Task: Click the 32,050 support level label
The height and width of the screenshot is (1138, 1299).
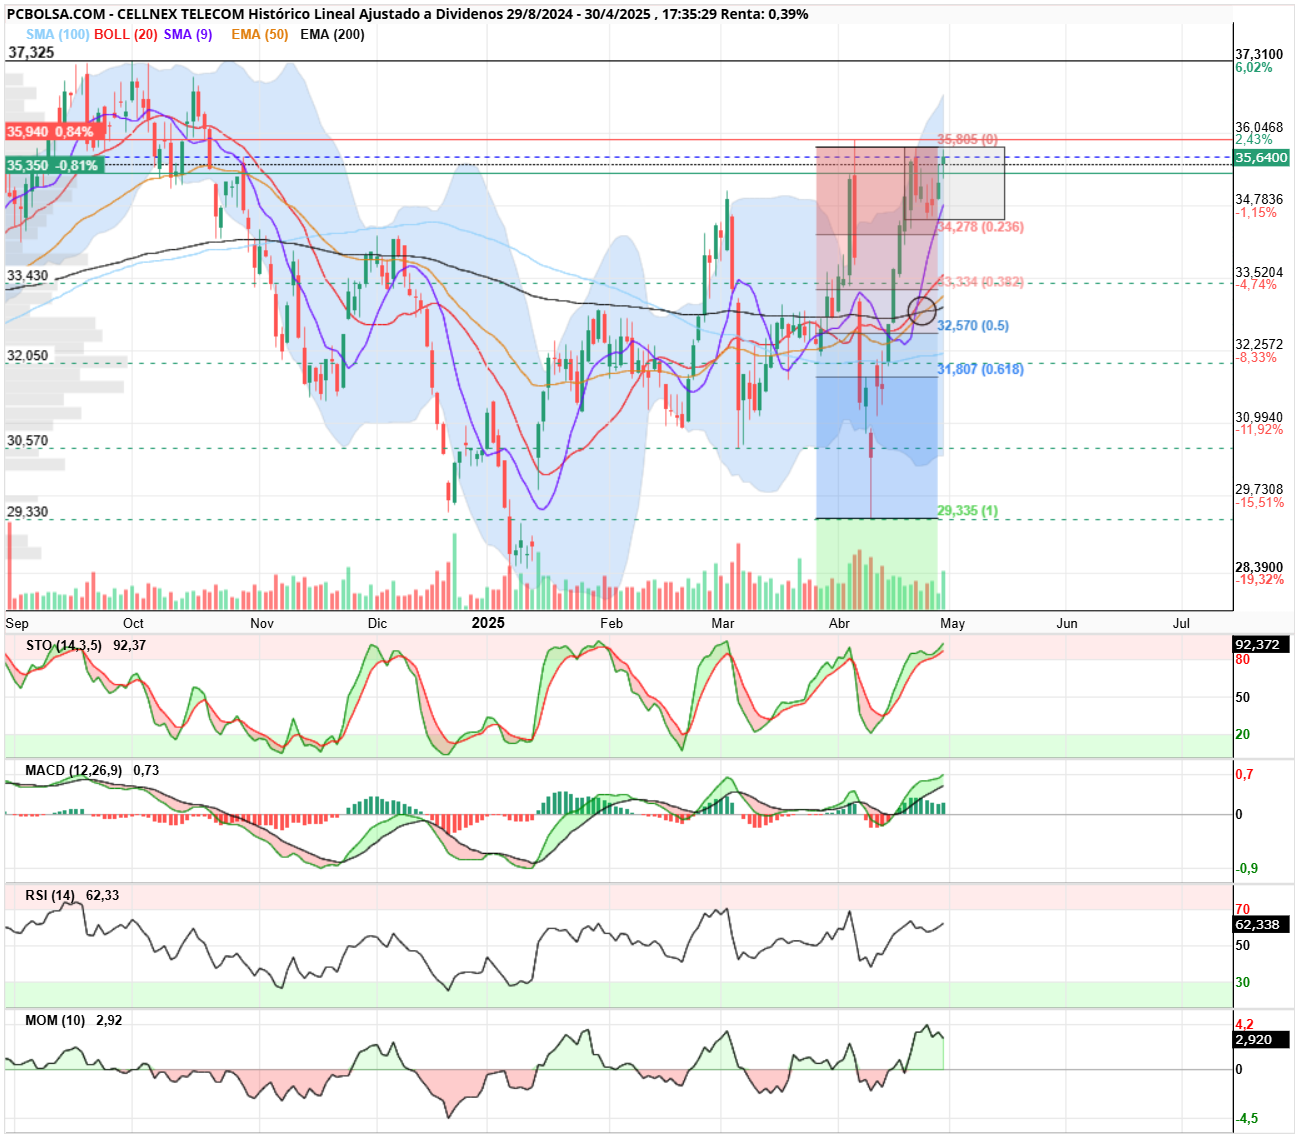Action: [28, 355]
